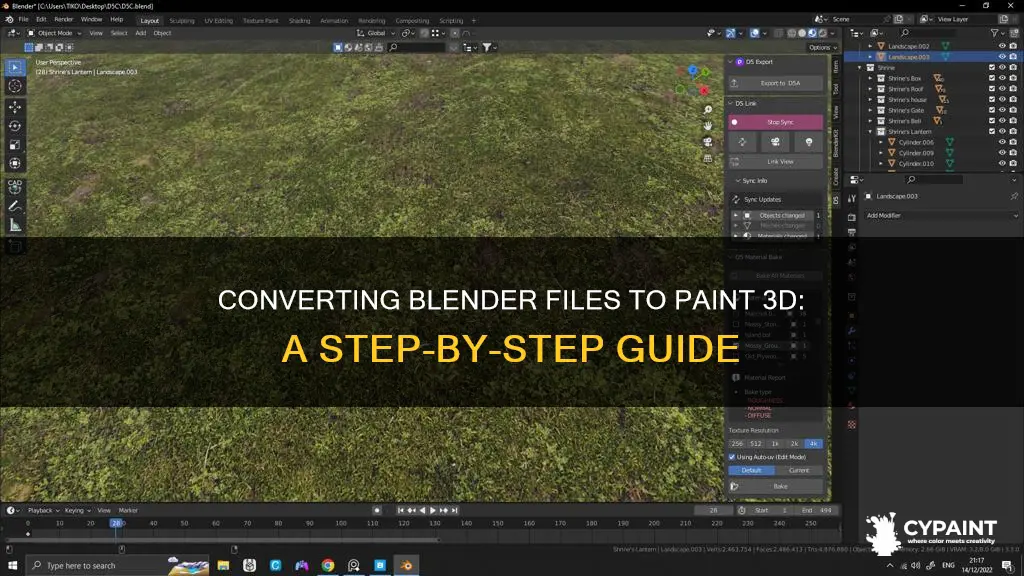Open the Global transform orientation dropdown
This screenshot has height=576, width=1024.
[376, 33]
